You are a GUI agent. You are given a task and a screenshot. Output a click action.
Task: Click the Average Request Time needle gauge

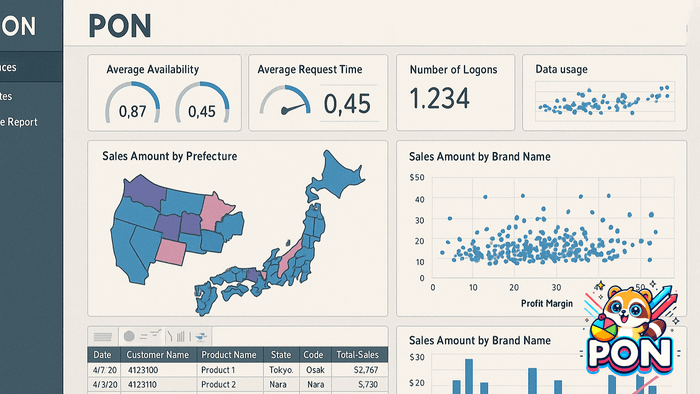click(285, 101)
